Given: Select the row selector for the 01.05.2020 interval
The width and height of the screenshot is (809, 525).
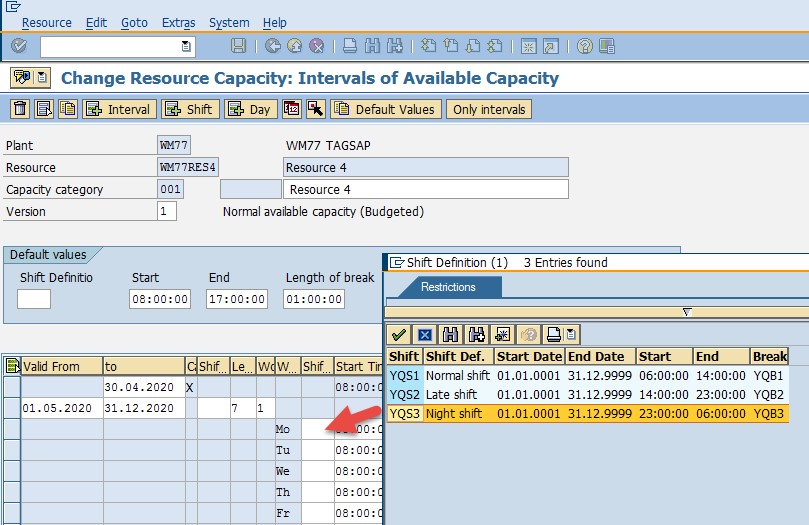Looking at the screenshot, I should [x=12, y=408].
